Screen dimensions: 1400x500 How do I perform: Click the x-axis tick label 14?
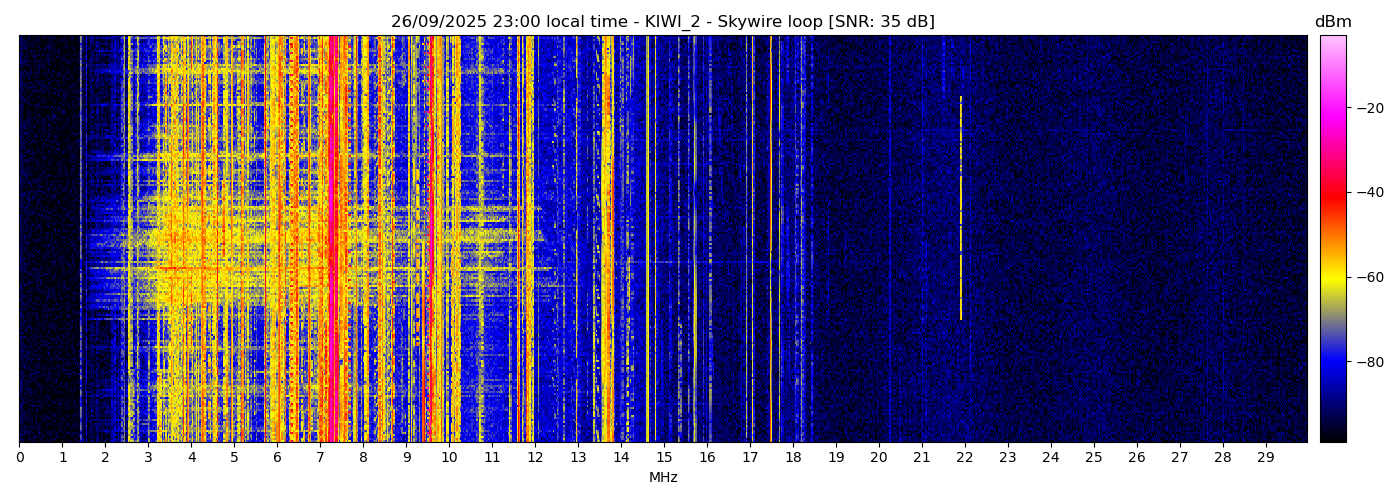point(621,458)
